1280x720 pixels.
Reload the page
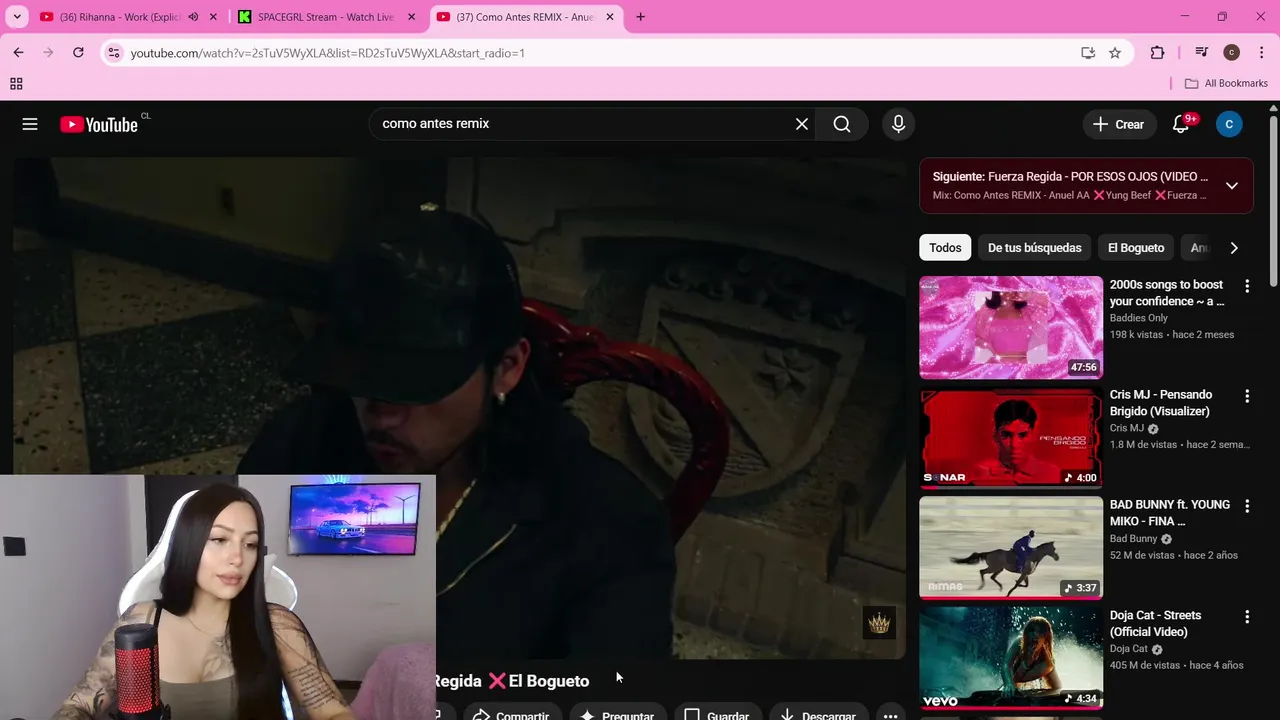(x=78, y=53)
